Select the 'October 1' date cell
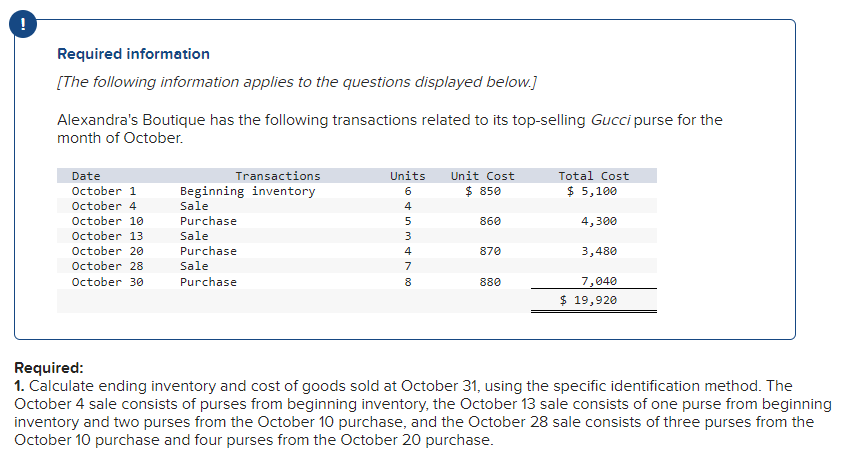Viewport: 859px width, 468px height. pos(104,191)
